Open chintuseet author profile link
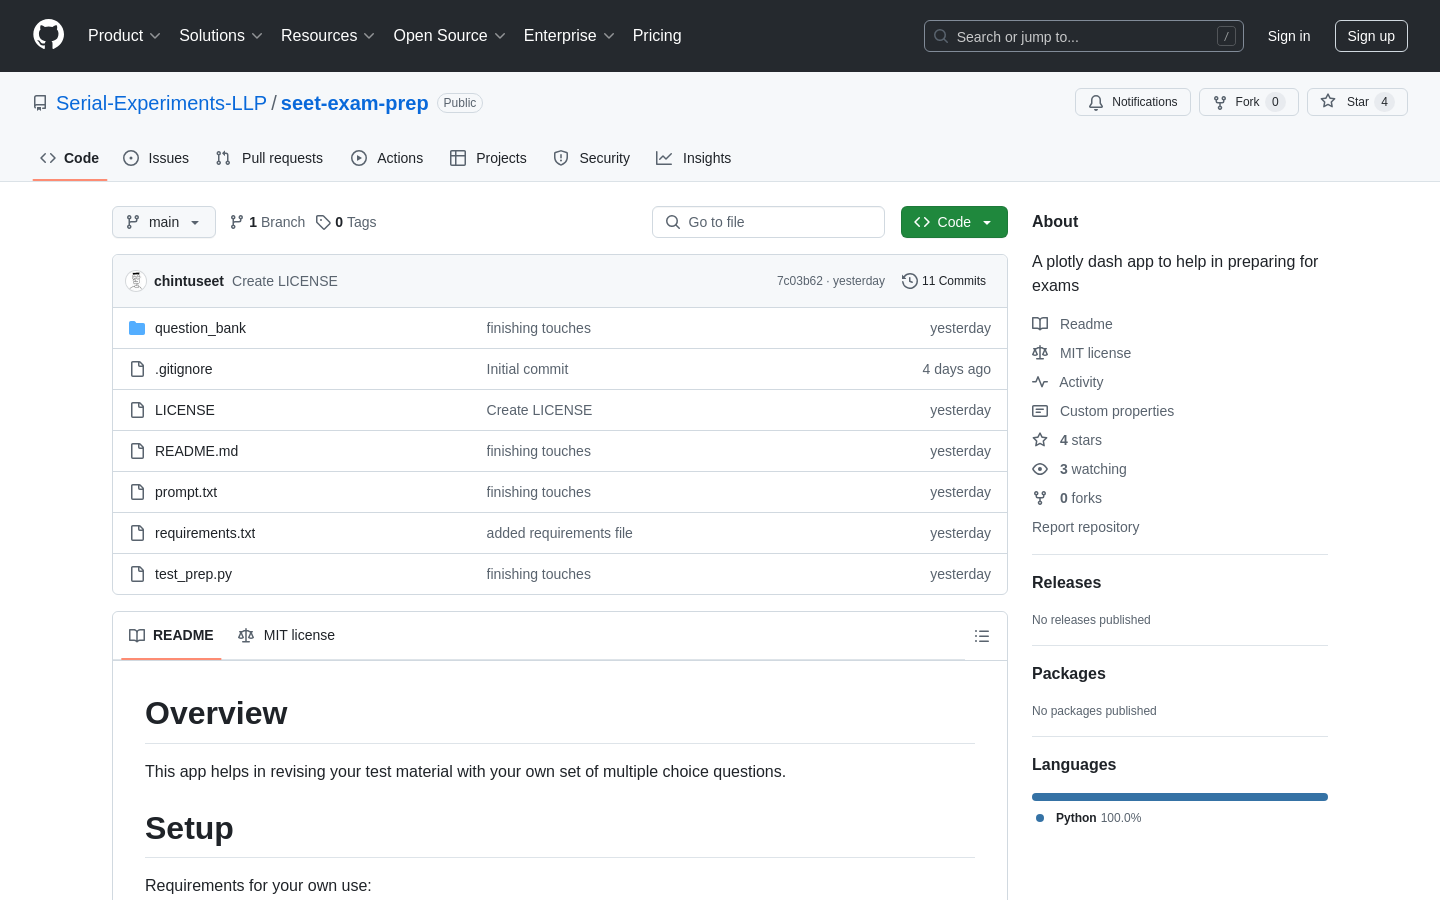 pos(189,281)
